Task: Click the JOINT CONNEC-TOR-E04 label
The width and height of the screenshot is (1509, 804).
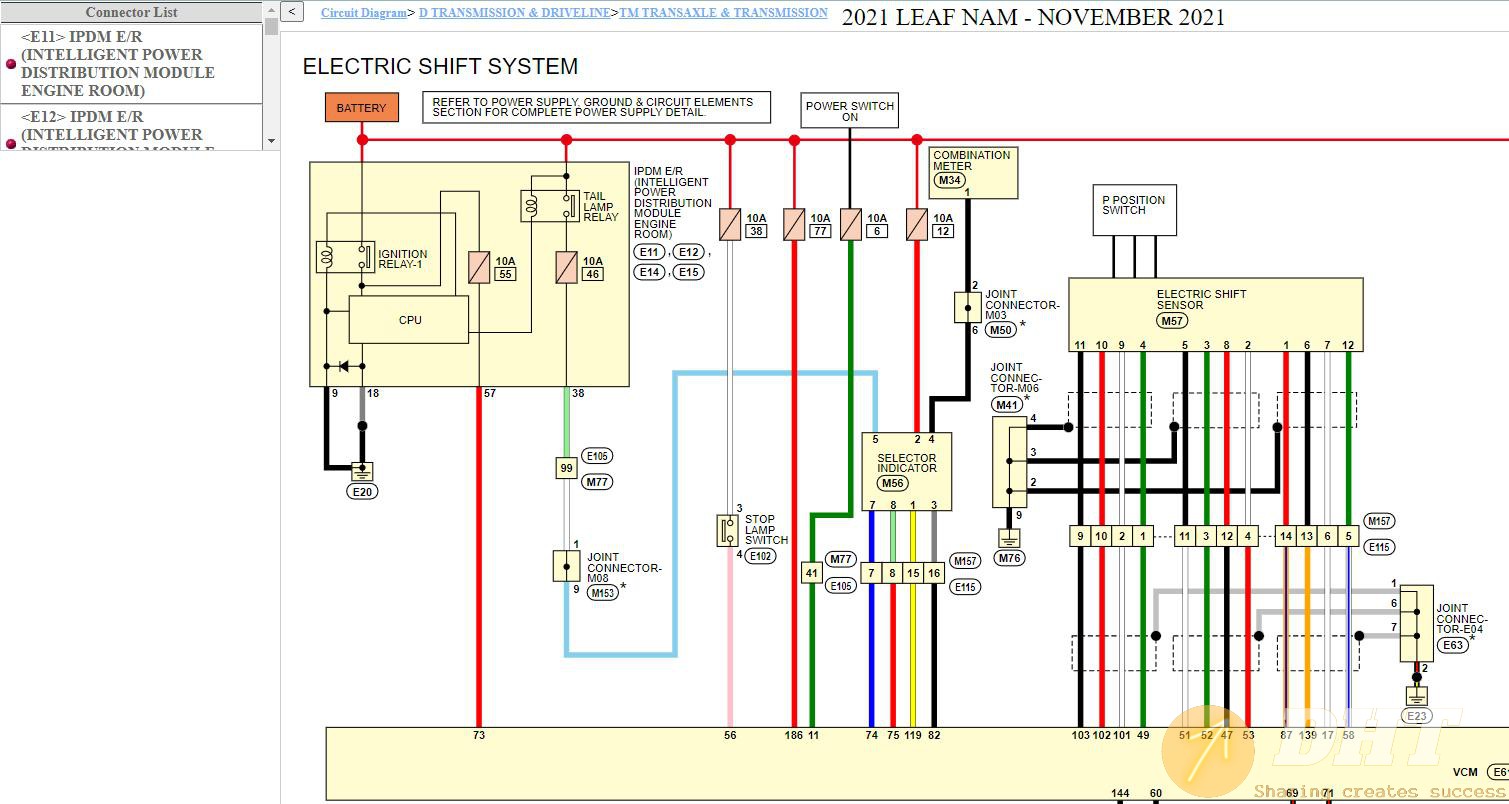Action: (x=1462, y=619)
